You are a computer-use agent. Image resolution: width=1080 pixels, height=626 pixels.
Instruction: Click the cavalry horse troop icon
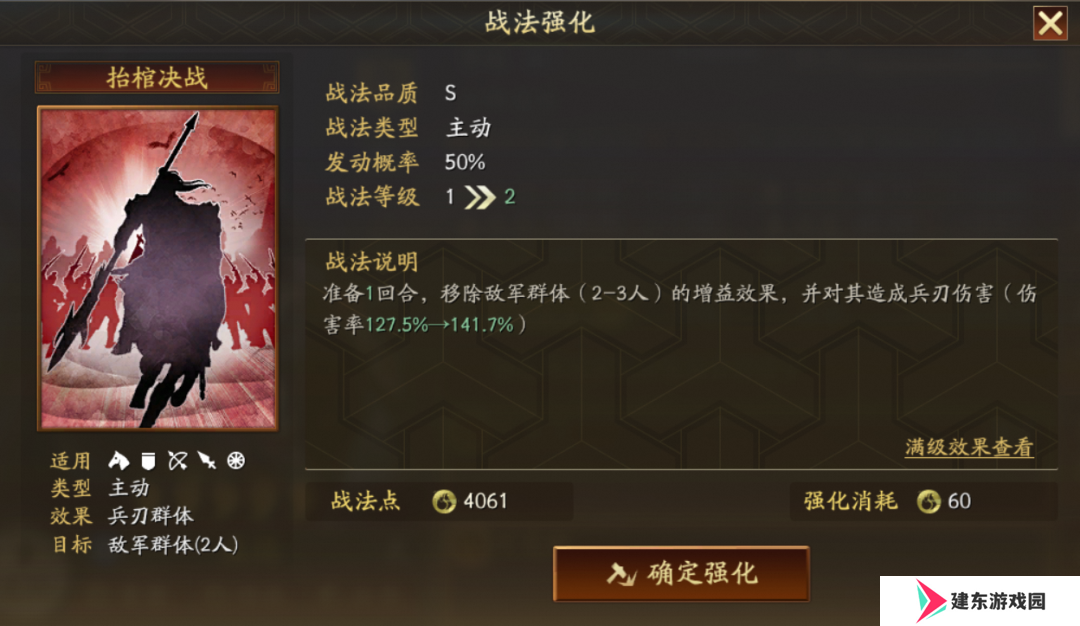point(118,460)
